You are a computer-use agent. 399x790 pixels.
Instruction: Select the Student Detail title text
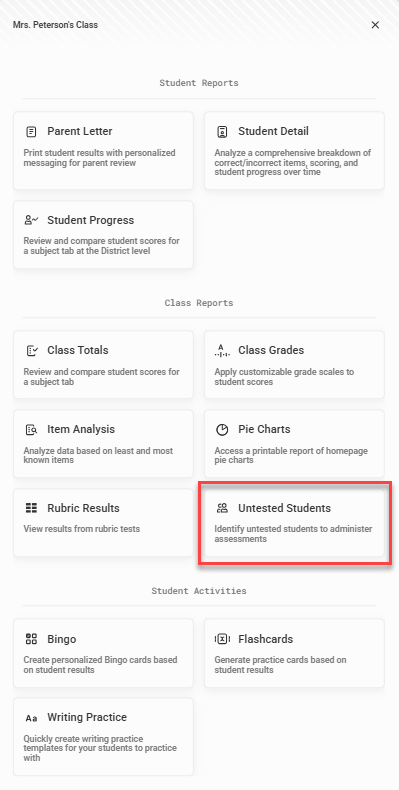pyautogui.click(x=274, y=131)
